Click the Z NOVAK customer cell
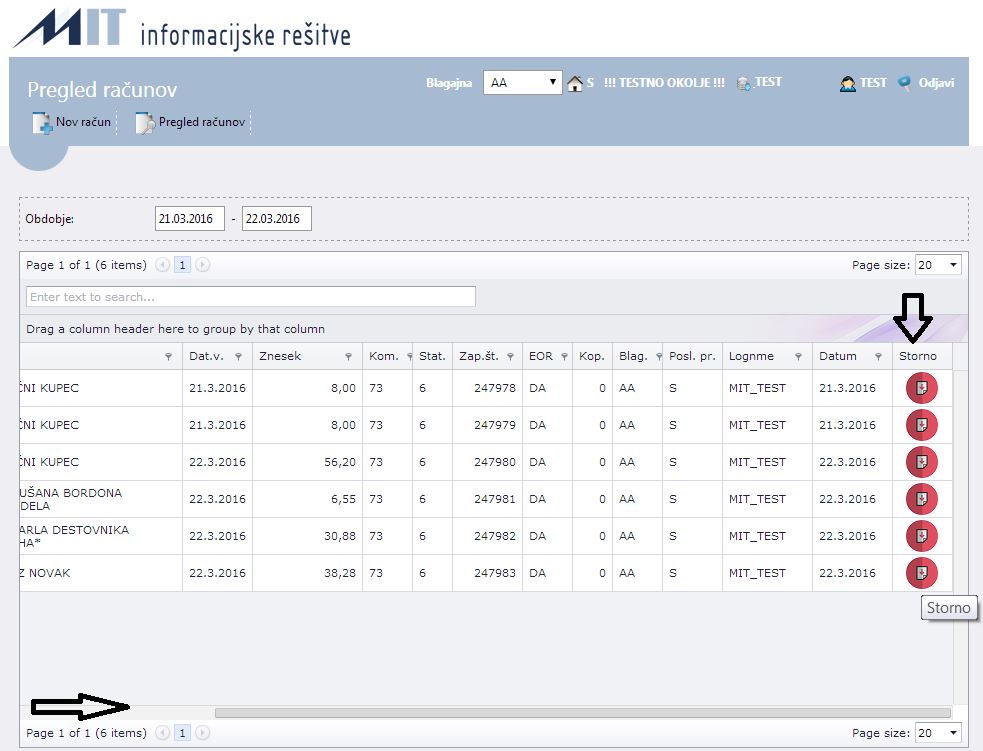 (x=101, y=573)
